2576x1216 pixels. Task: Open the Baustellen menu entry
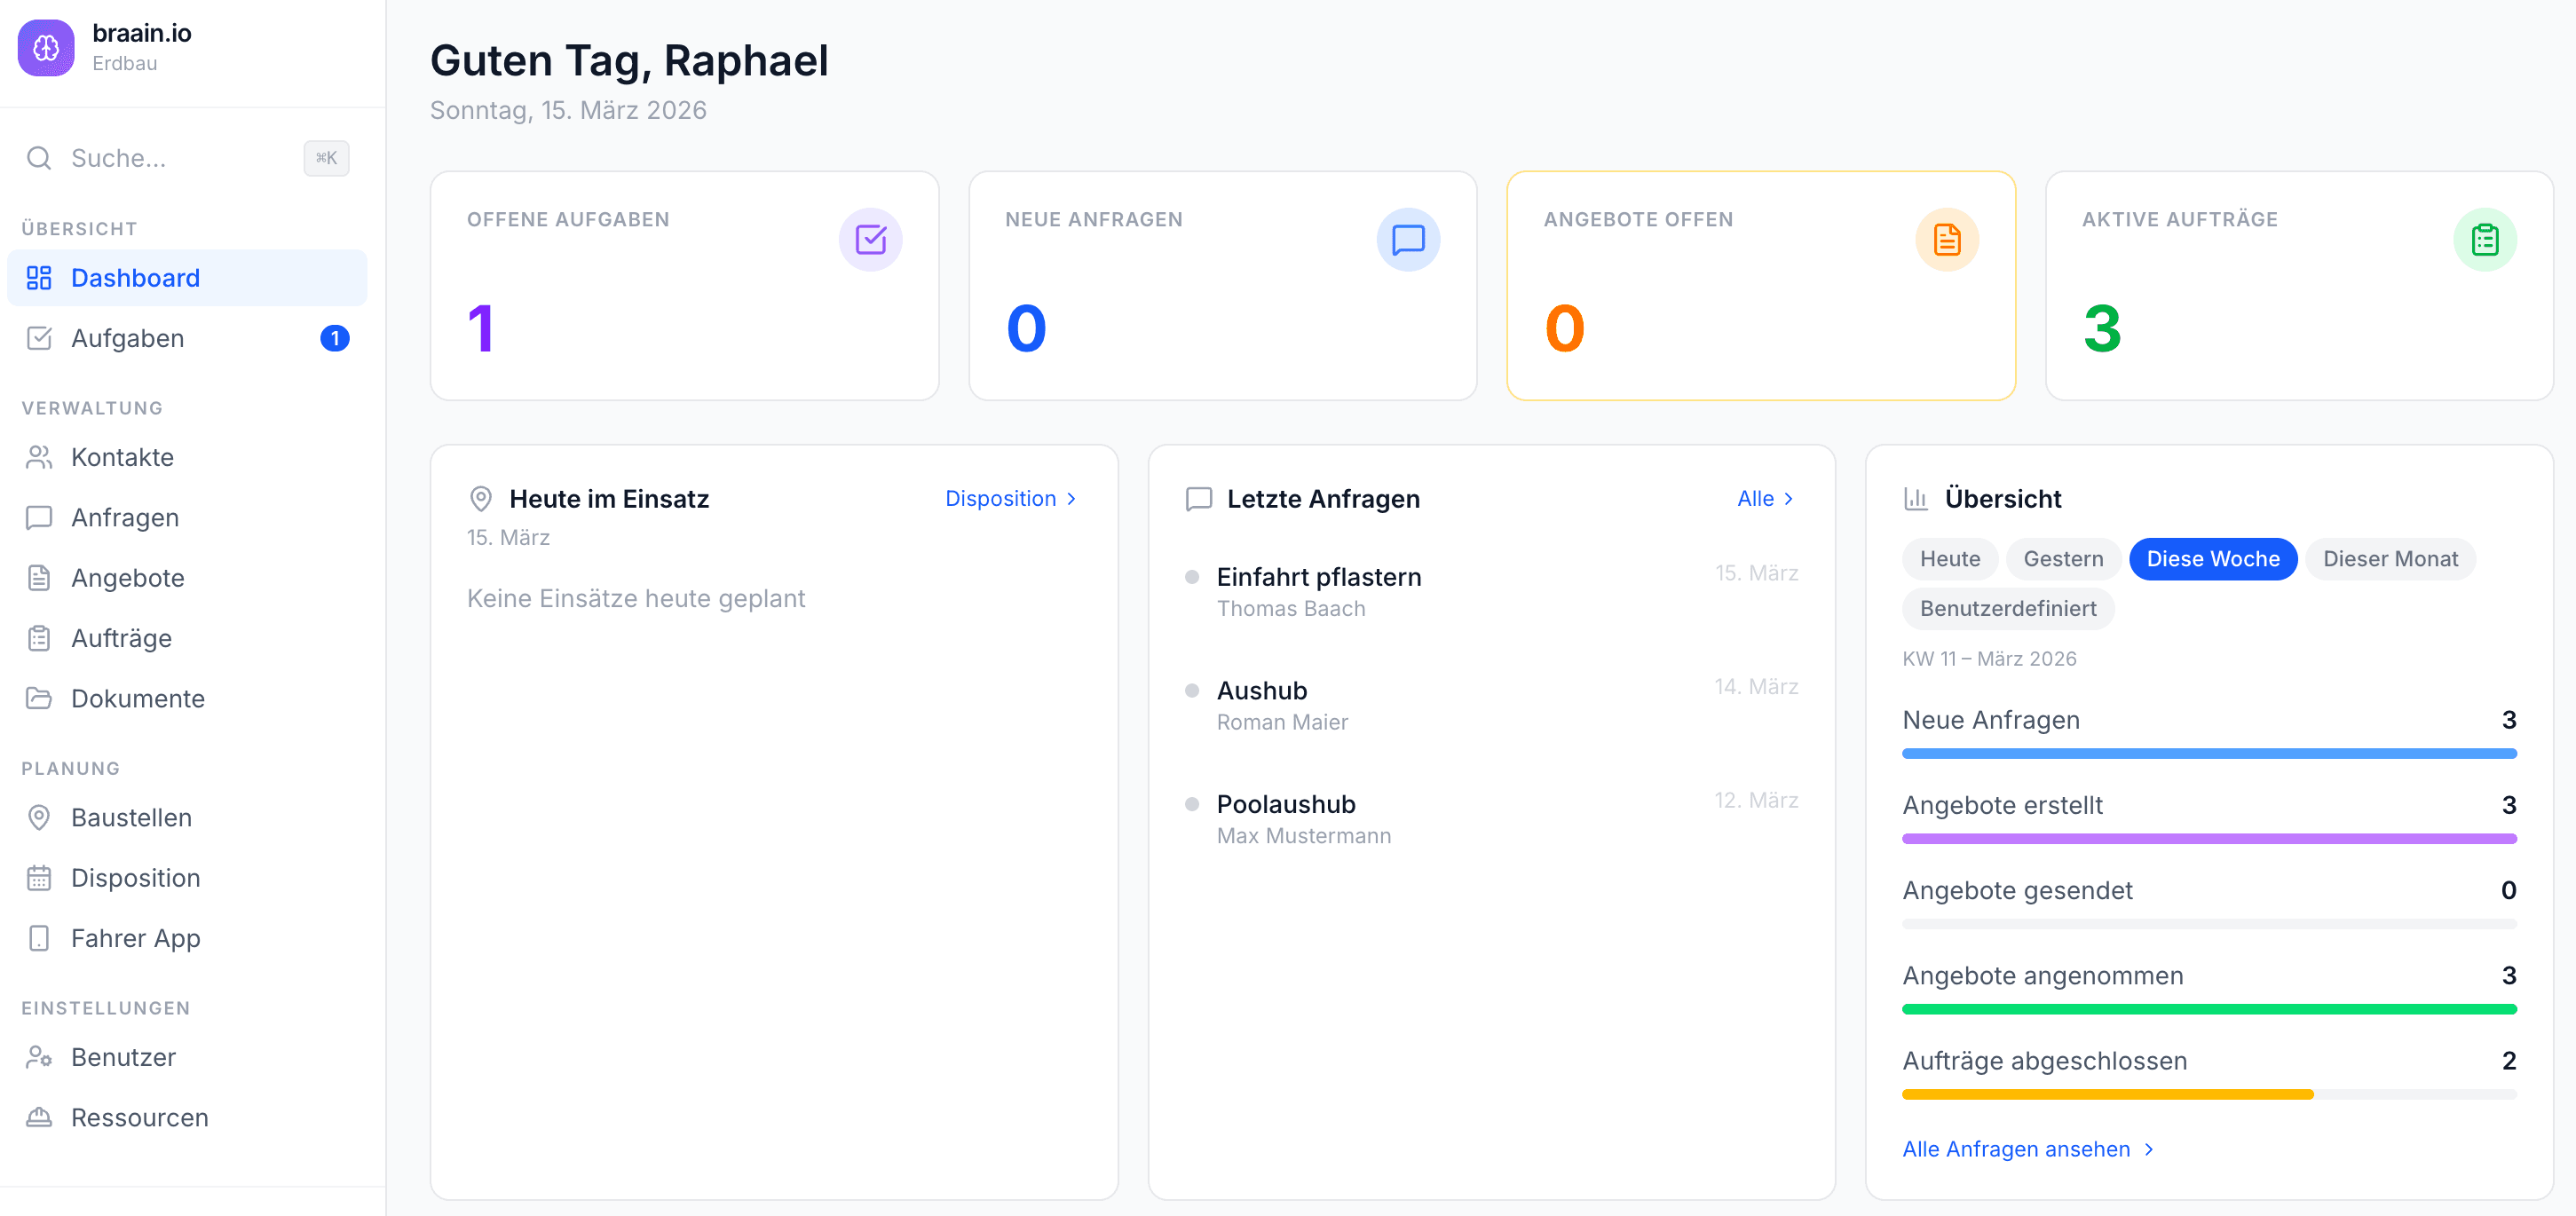point(131,817)
